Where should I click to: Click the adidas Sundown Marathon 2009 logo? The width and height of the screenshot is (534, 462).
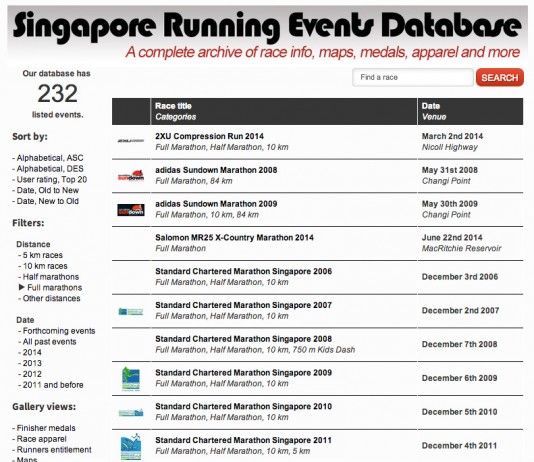point(131,210)
